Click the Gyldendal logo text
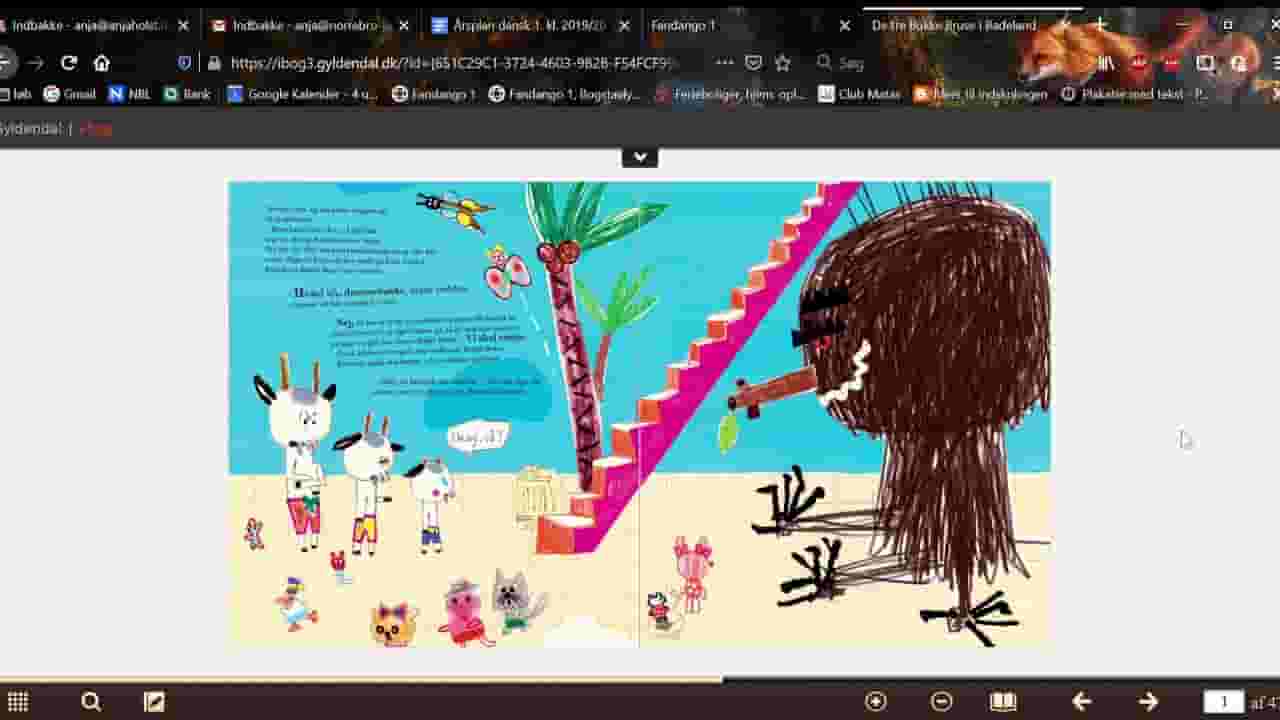This screenshot has height=720, width=1280. (x=30, y=129)
